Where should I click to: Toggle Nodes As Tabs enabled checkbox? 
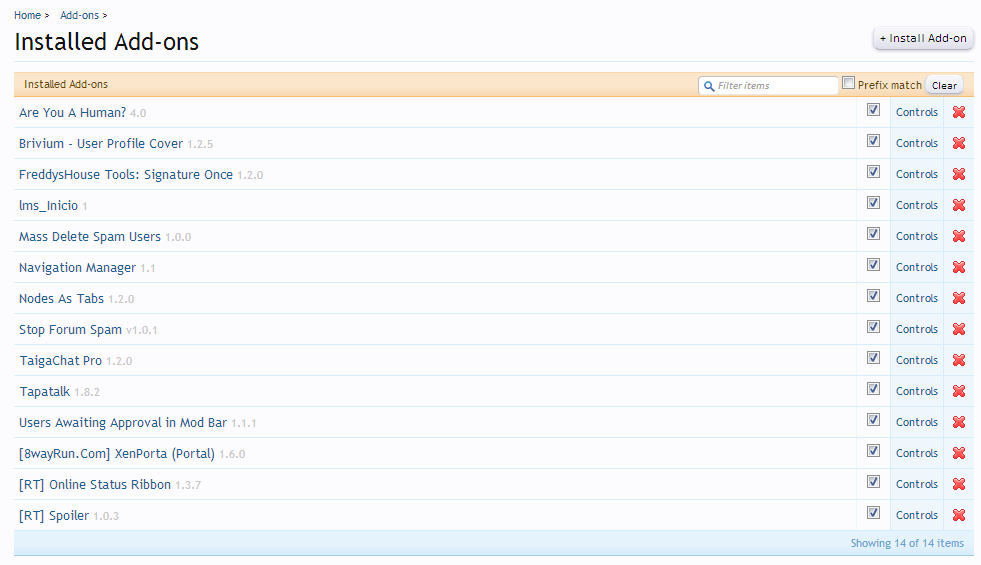[873, 296]
